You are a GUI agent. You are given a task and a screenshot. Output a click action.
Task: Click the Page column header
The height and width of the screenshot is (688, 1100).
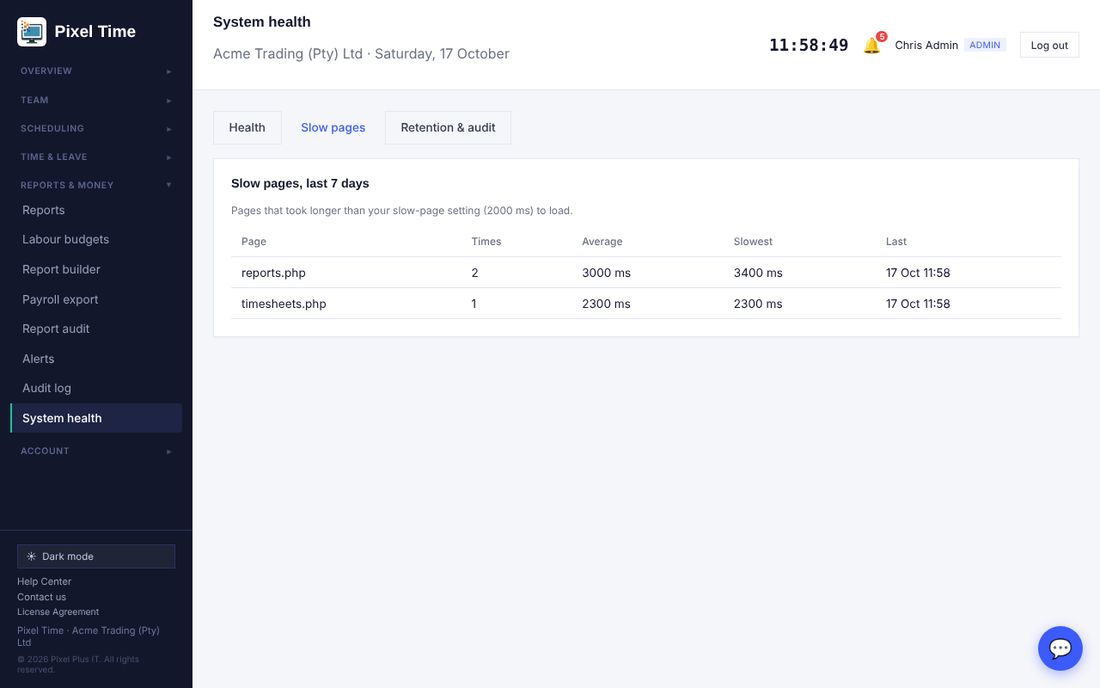(x=254, y=241)
